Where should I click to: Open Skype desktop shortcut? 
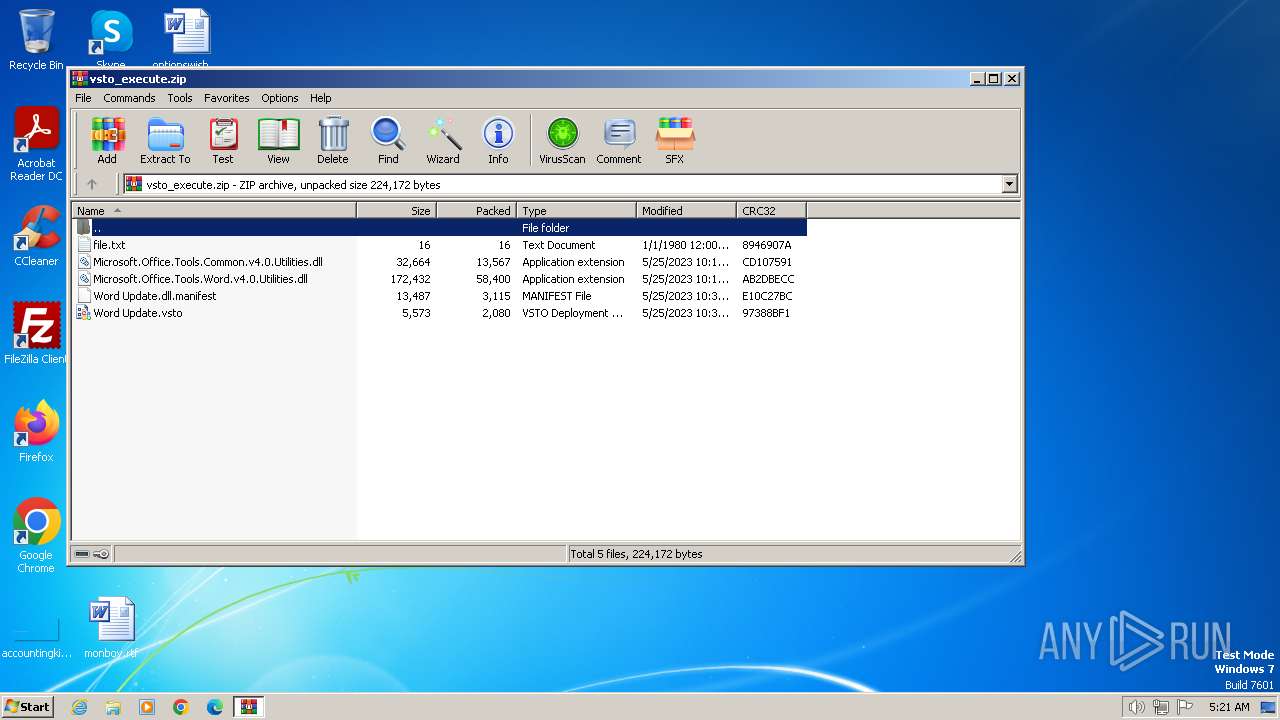coord(111,40)
